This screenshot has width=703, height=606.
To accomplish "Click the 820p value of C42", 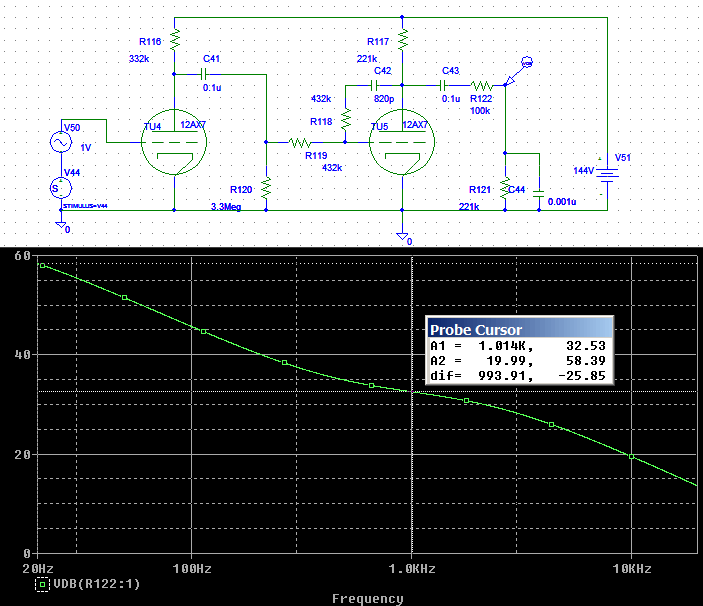I will [x=384, y=98].
